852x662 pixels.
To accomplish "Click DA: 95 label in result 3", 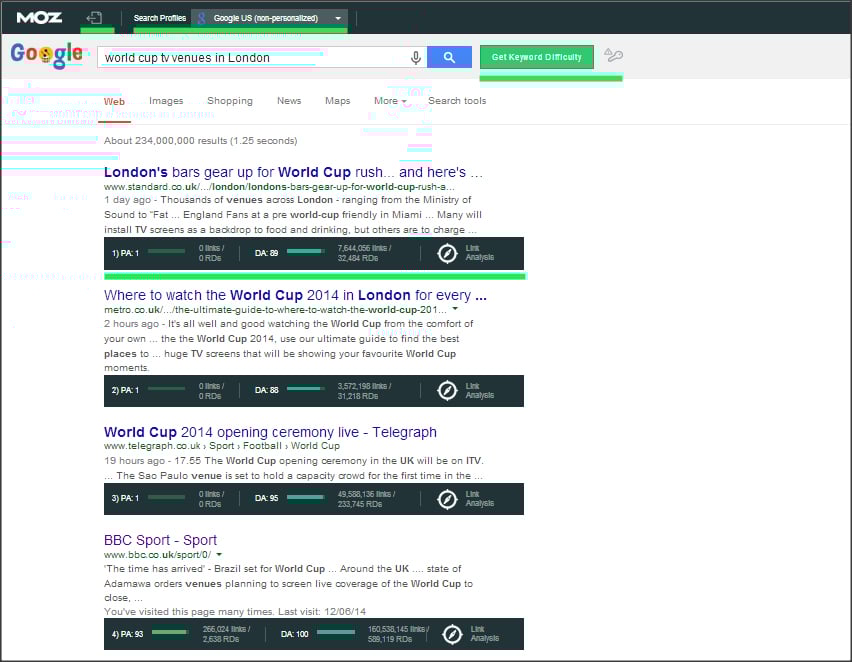I will click(267, 498).
